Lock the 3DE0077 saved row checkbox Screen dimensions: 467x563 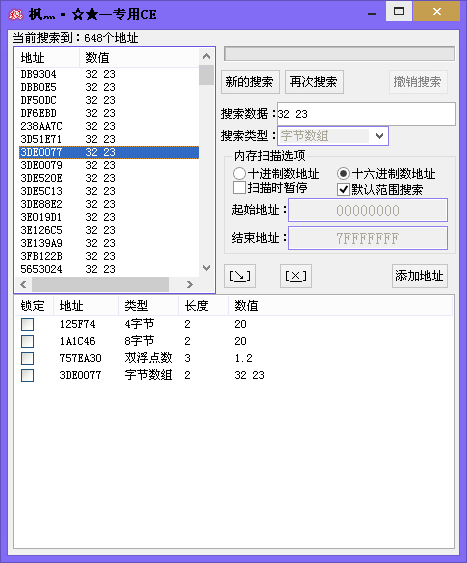(27, 376)
